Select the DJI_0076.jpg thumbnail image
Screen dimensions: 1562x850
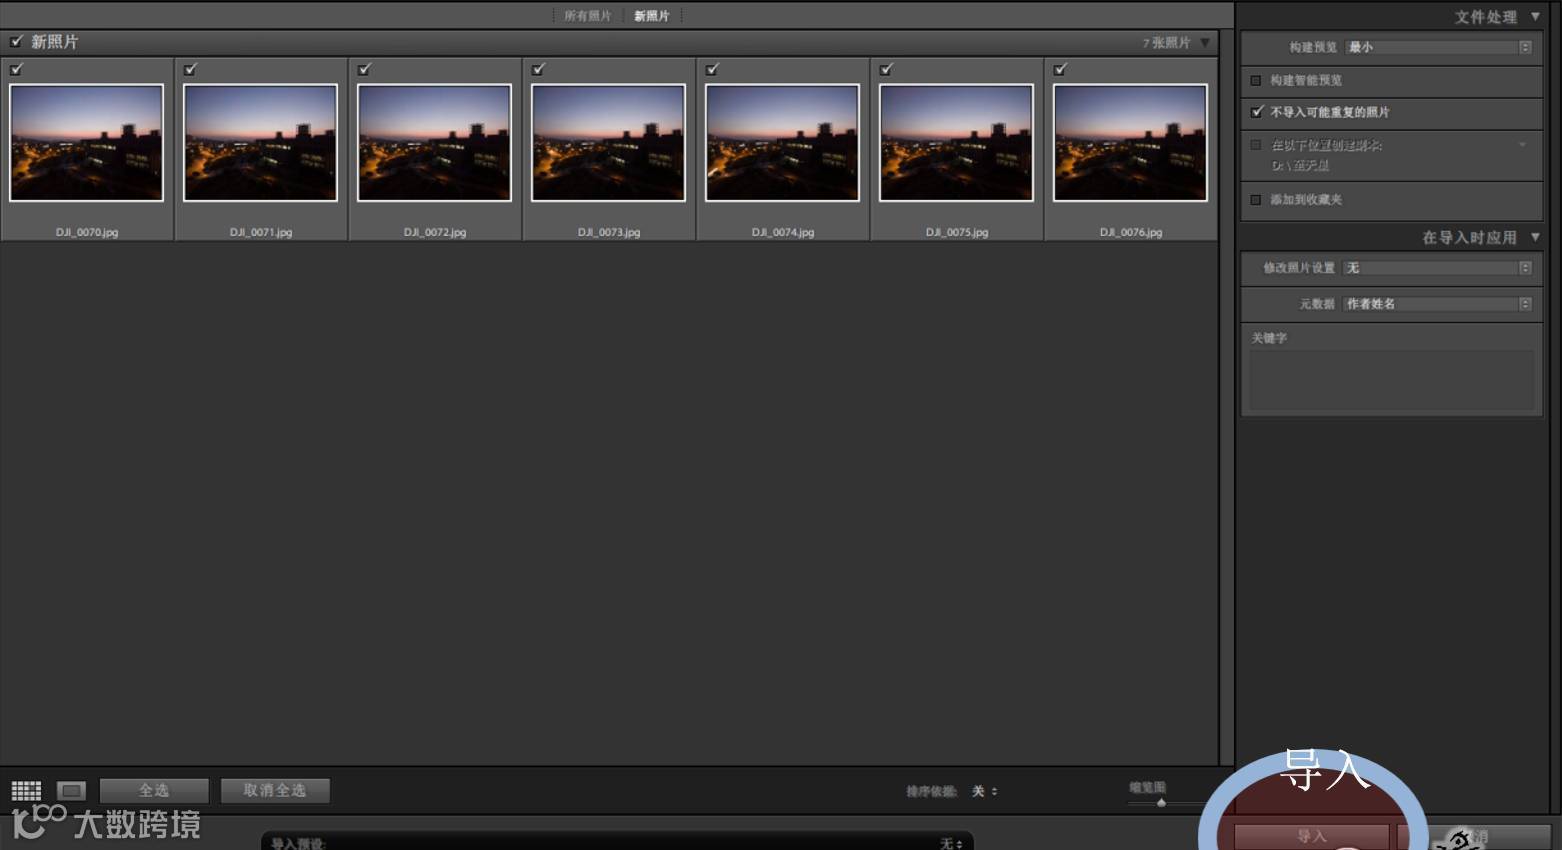tap(1130, 143)
